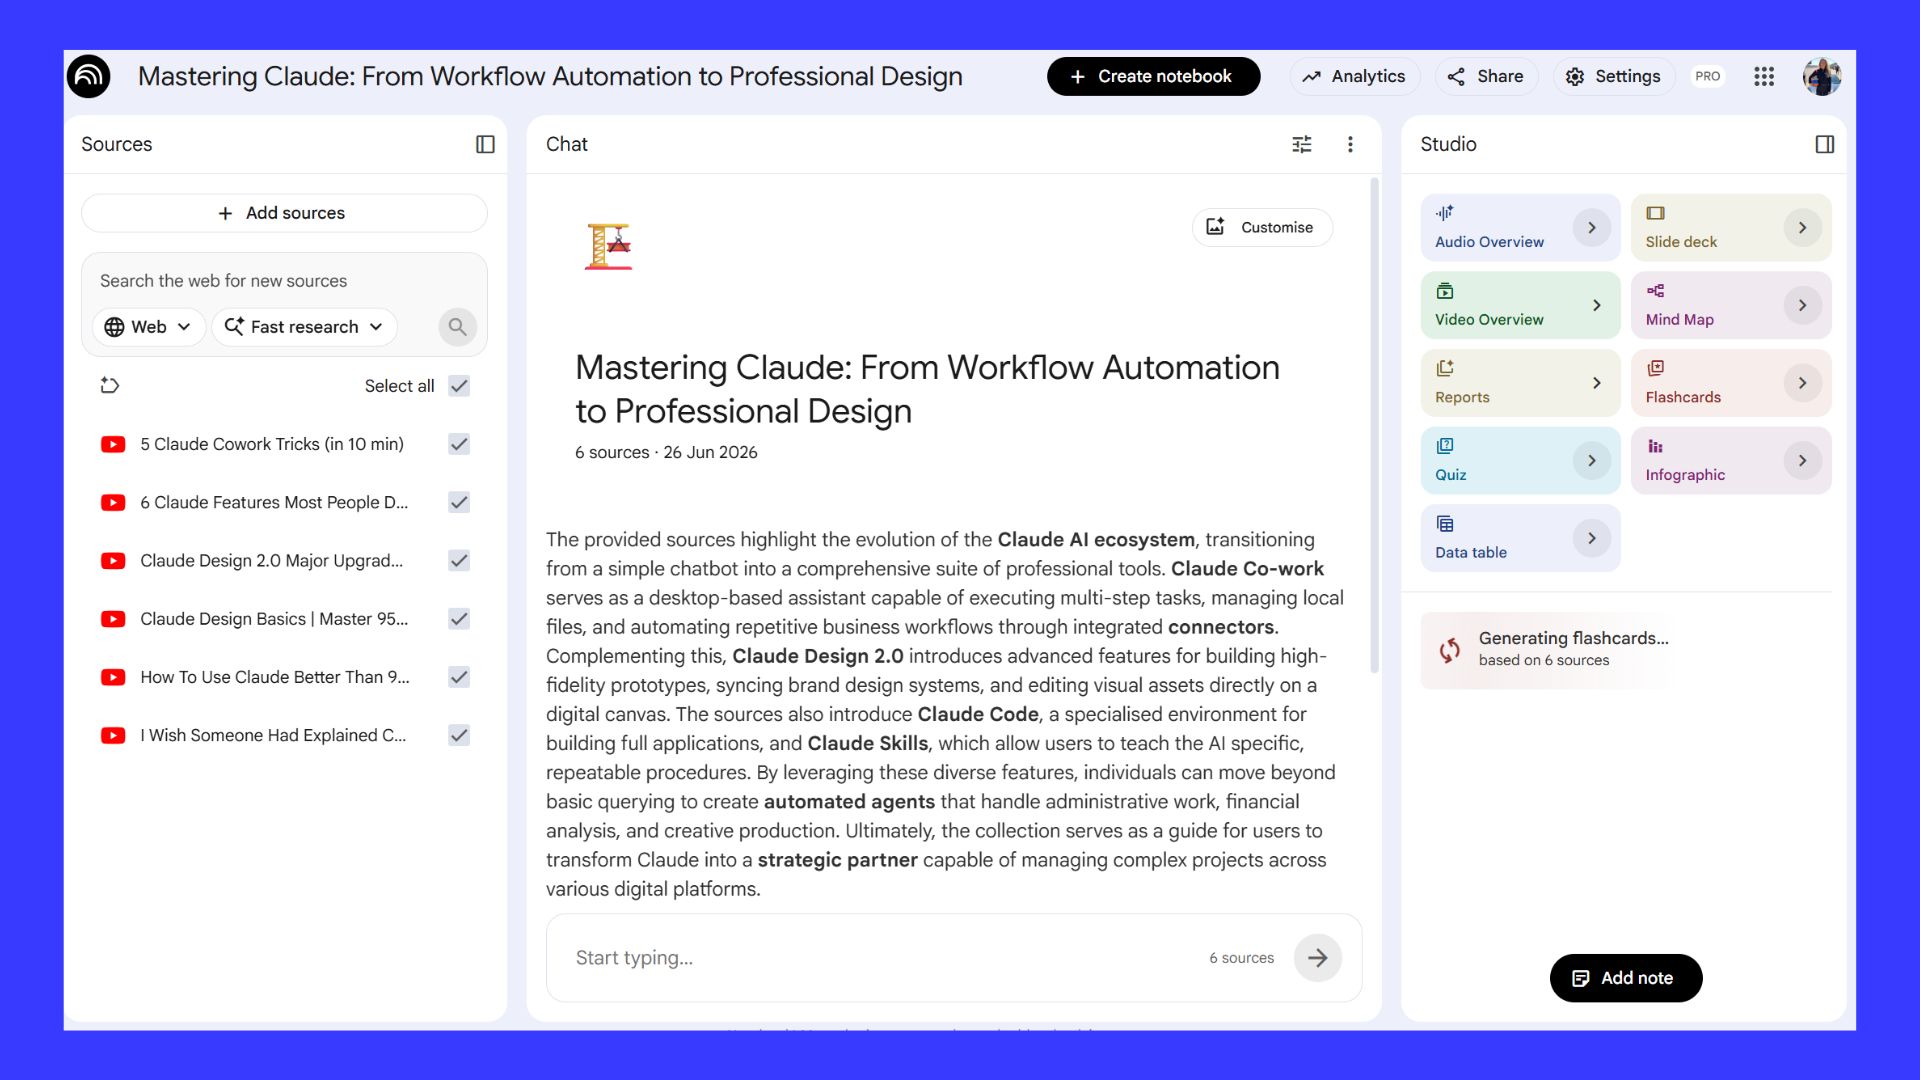Click YouTube icon for I Wish Someone

[113, 735]
